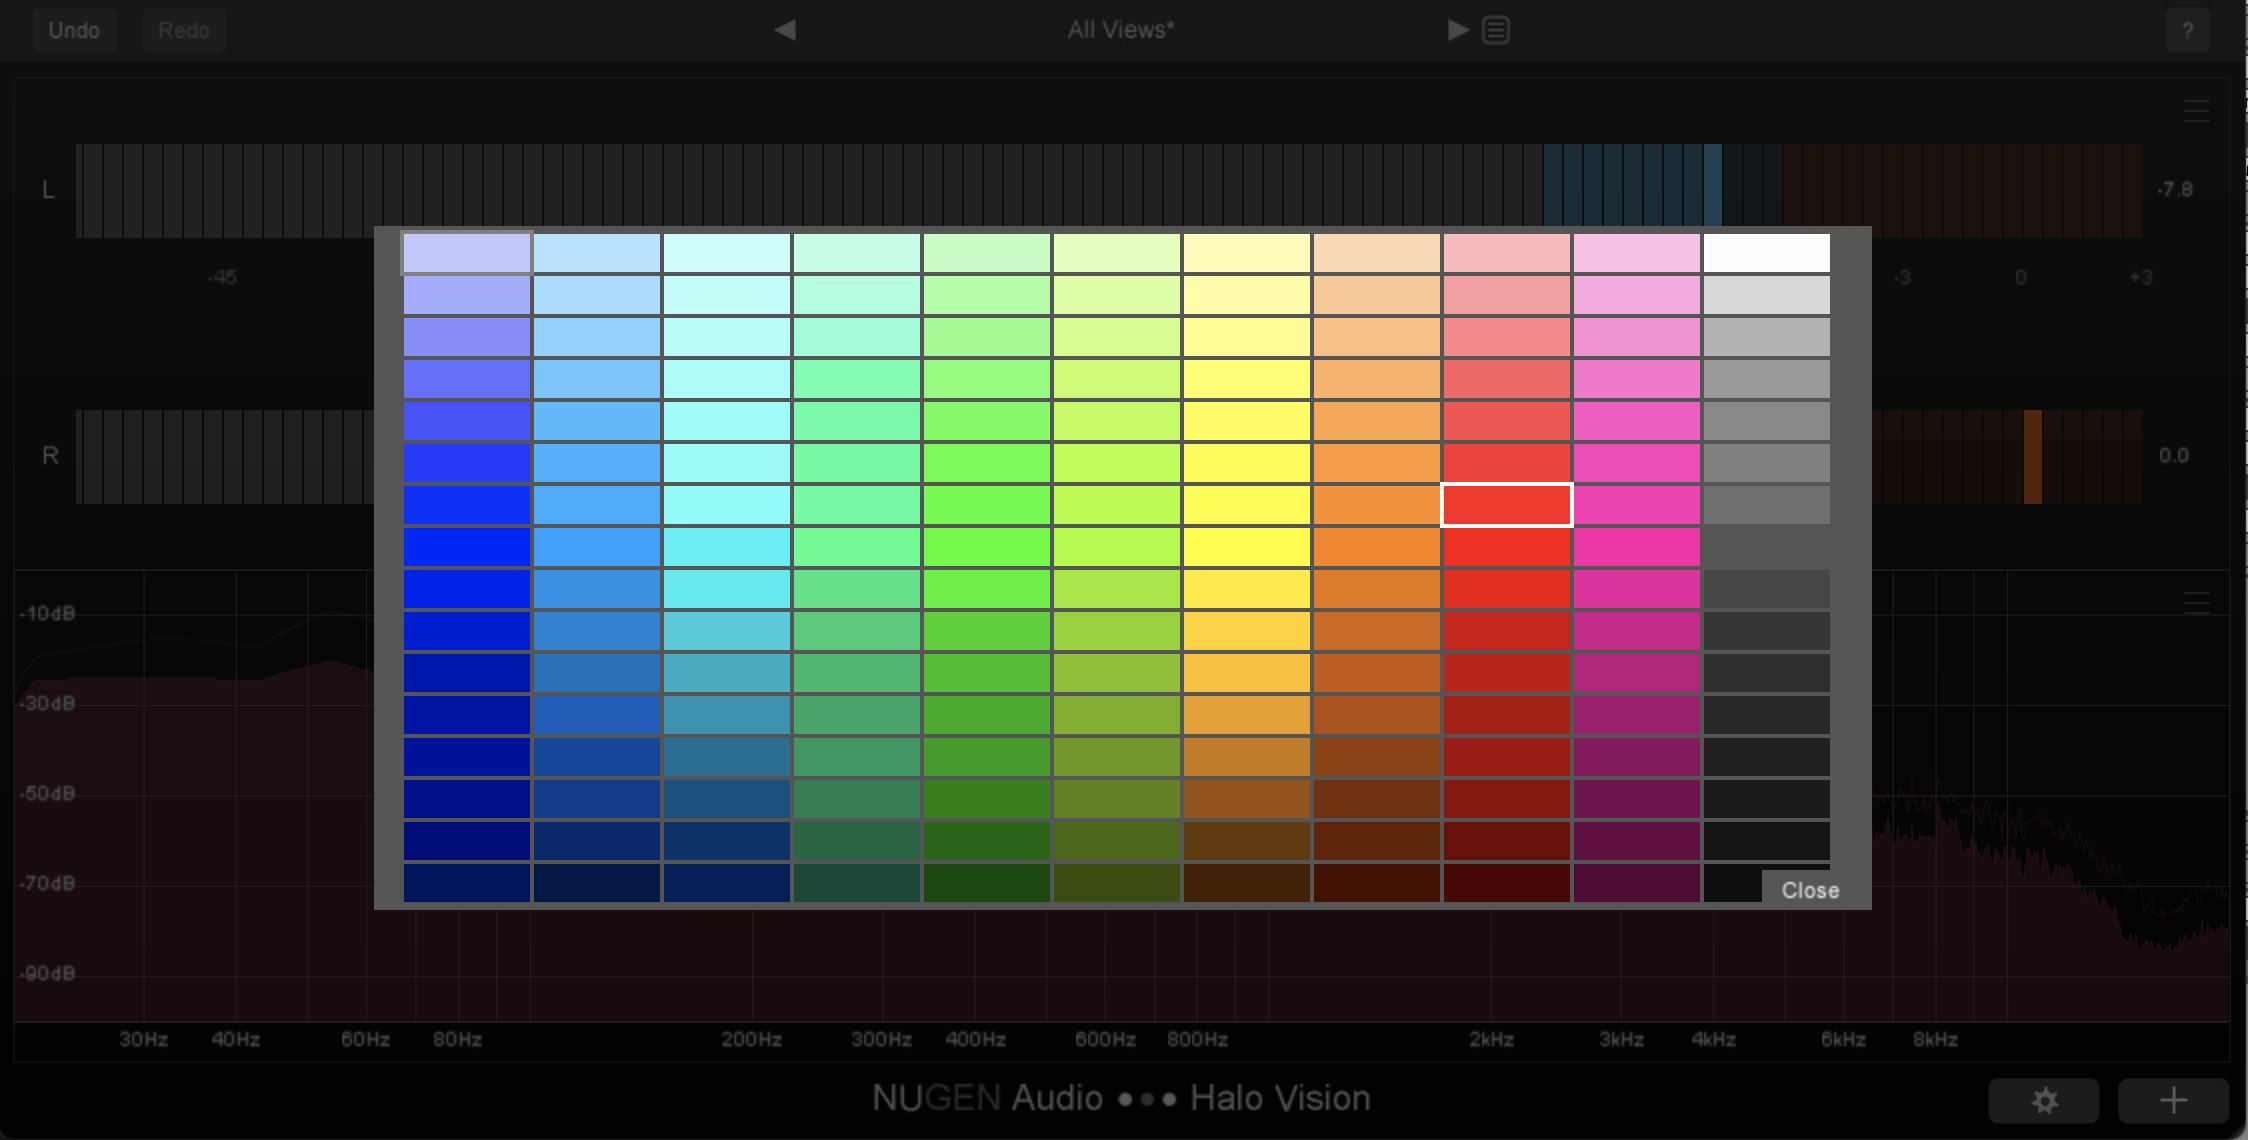The width and height of the screenshot is (2248, 1140).
Task: Pick the lightest cyan top swatch
Action: click(726, 253)
